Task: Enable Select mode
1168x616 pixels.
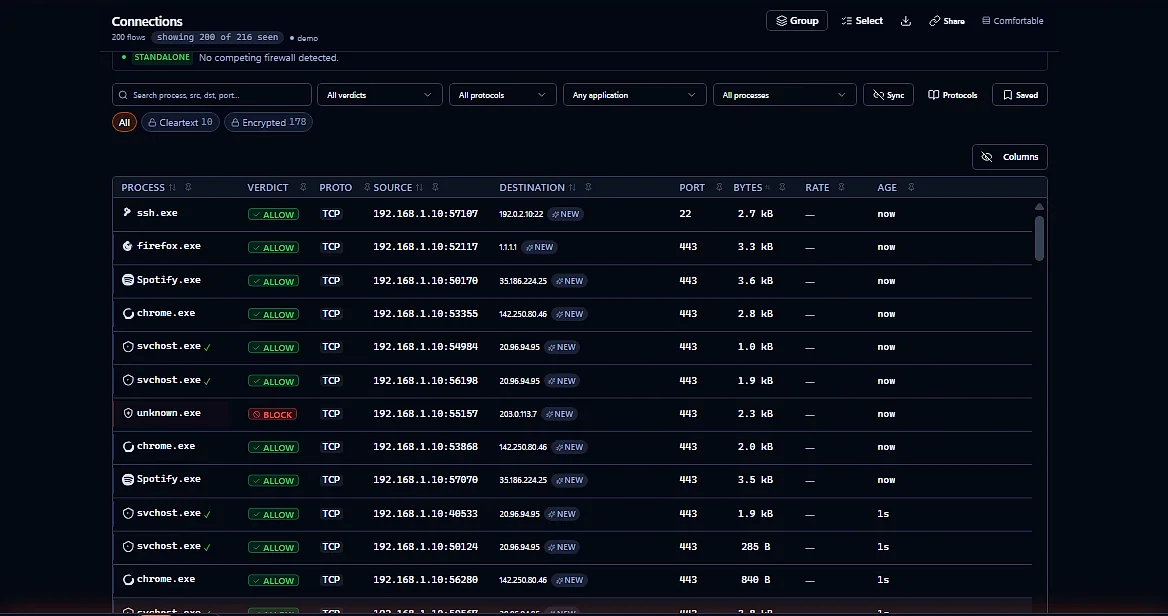Action: click(x=862, y=21)
